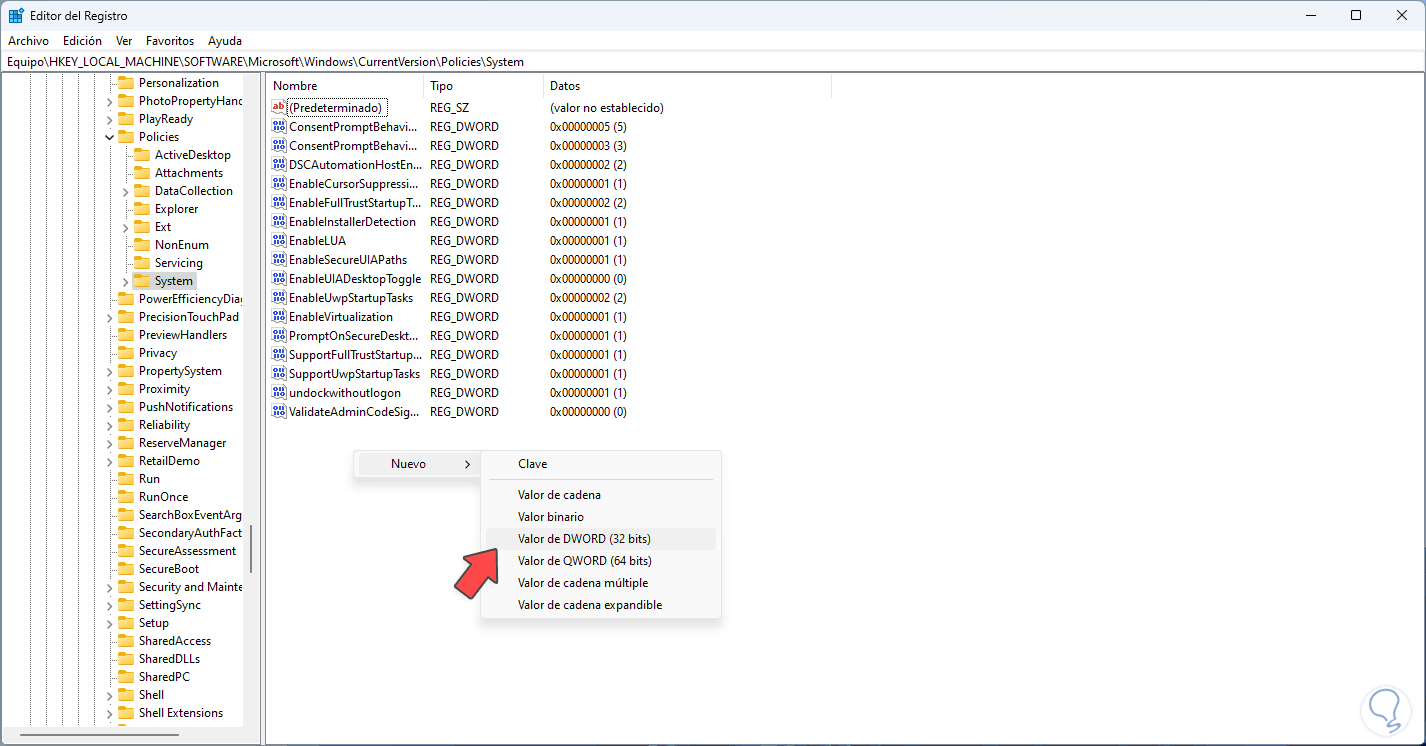The height and width of the screenshot is (746, 1426).
Task: Choose Clave in the Nuevo submenu
Action: pyautogui.click(x=600, y=464)
